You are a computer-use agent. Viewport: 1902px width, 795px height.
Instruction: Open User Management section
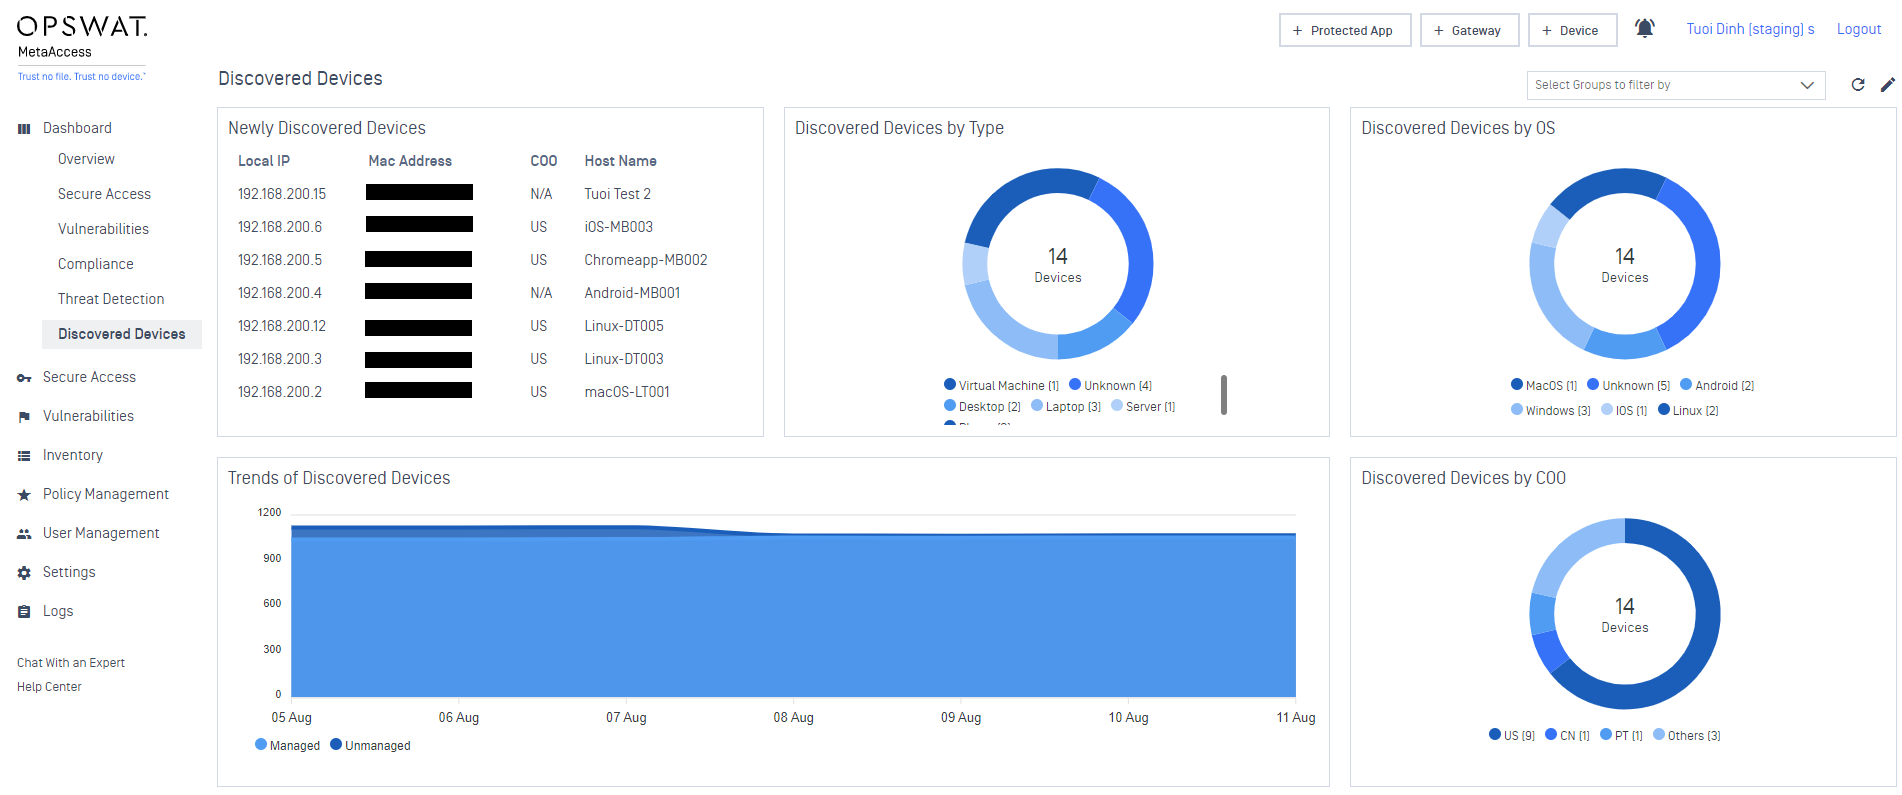tap(101, 533)
